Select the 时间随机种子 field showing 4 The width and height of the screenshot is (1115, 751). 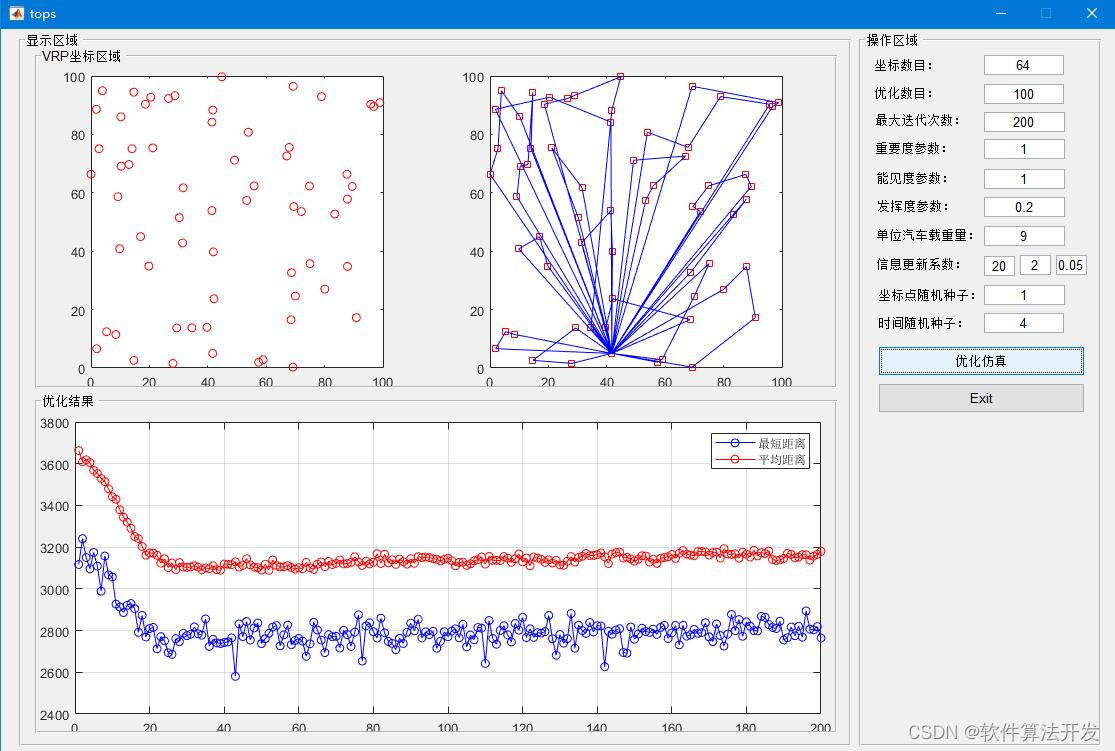tap(1023, 323)
